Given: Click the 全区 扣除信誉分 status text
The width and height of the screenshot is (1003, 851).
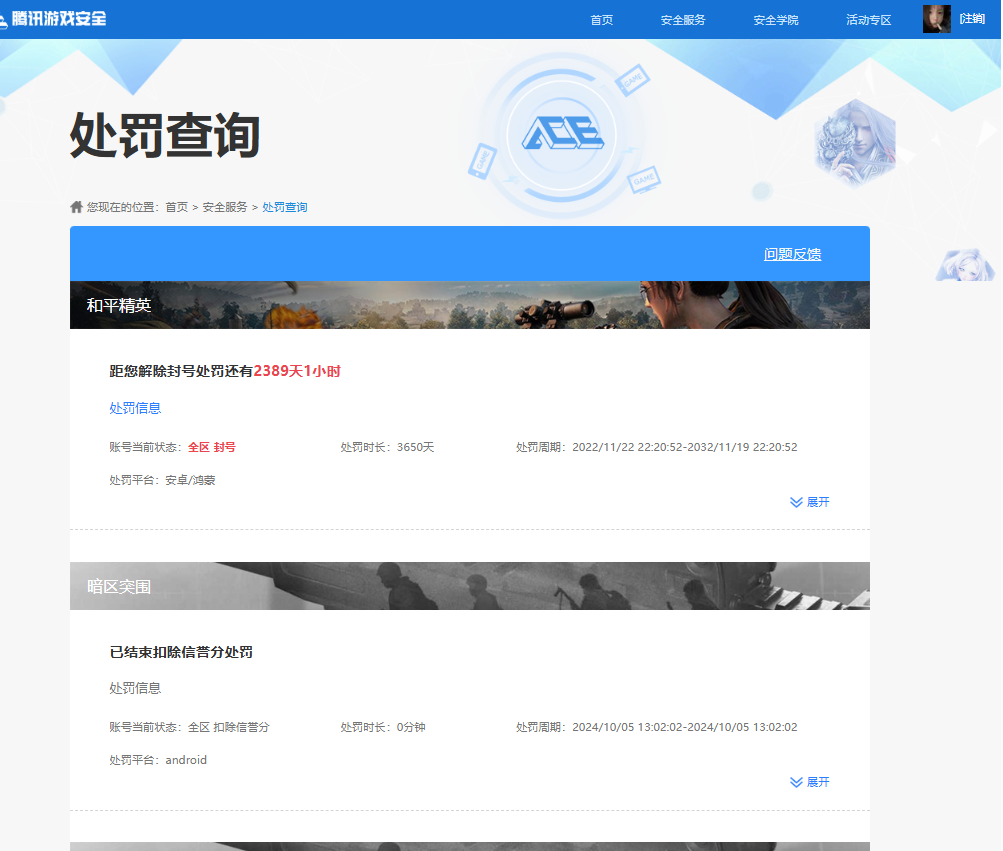Looking at the screenshot, I should [x=229, y=728].
